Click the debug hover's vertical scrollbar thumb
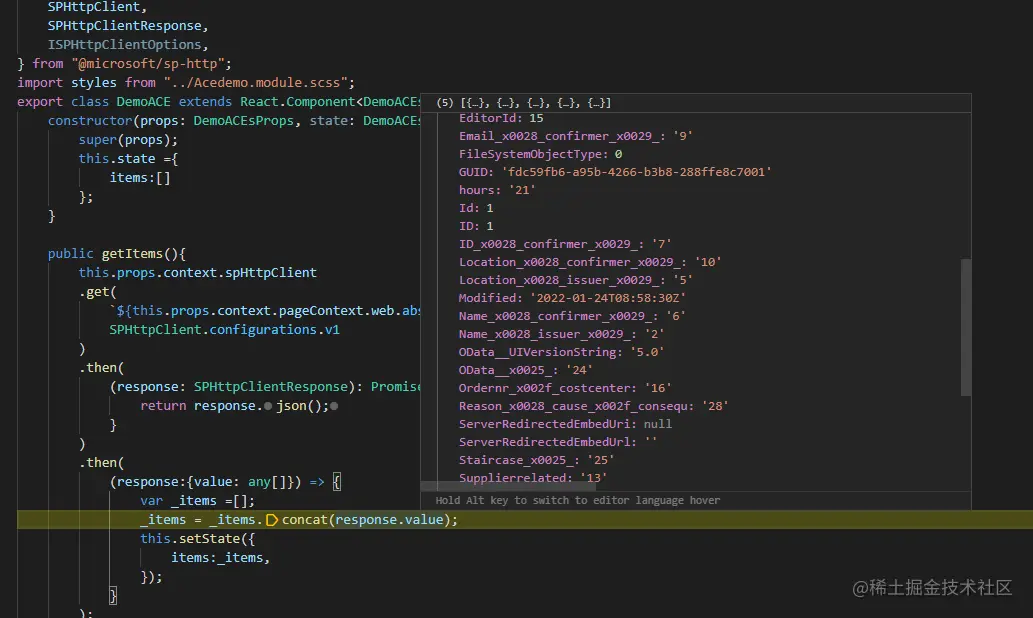This screenshot has width=1033, height=618. pyautogui.click(x=966, y=327)
